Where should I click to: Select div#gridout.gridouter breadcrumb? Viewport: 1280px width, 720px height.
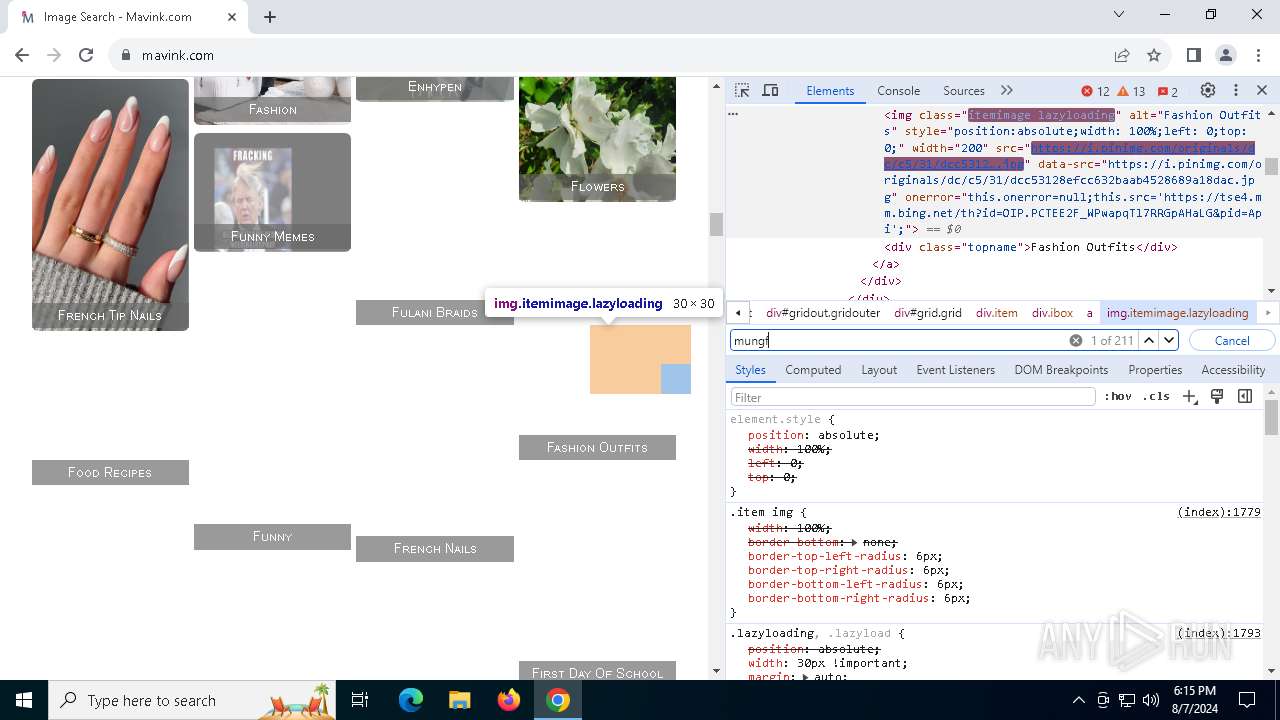(x=823, y=313)
